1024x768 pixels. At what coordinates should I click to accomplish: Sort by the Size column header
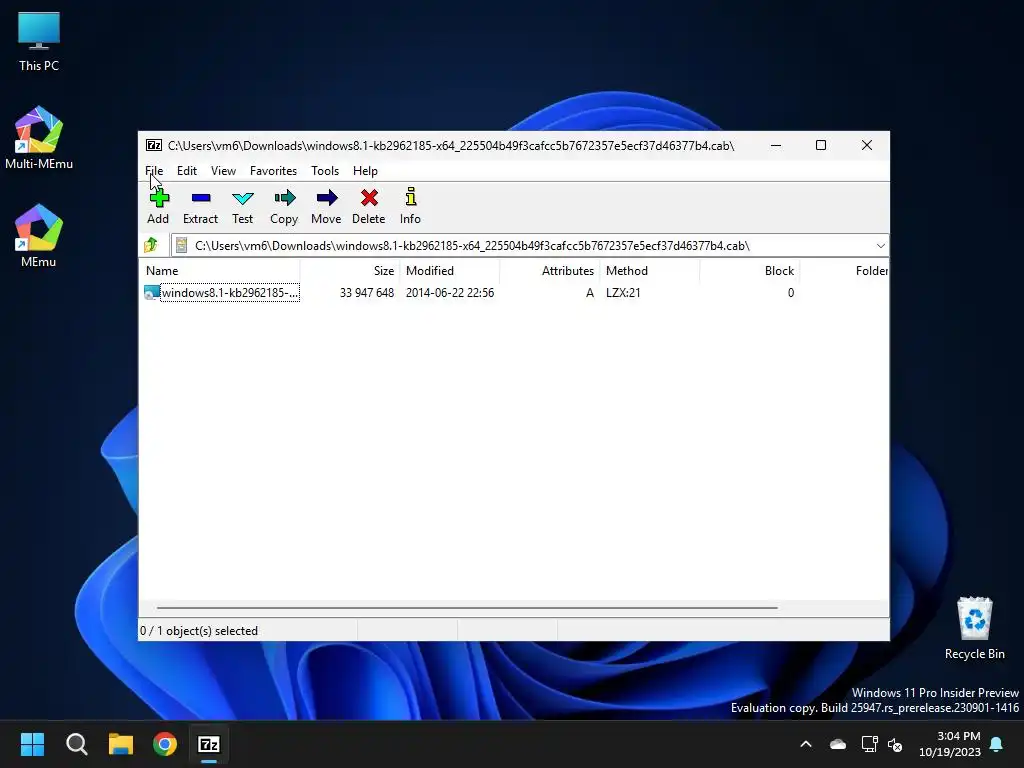point(350,270)
